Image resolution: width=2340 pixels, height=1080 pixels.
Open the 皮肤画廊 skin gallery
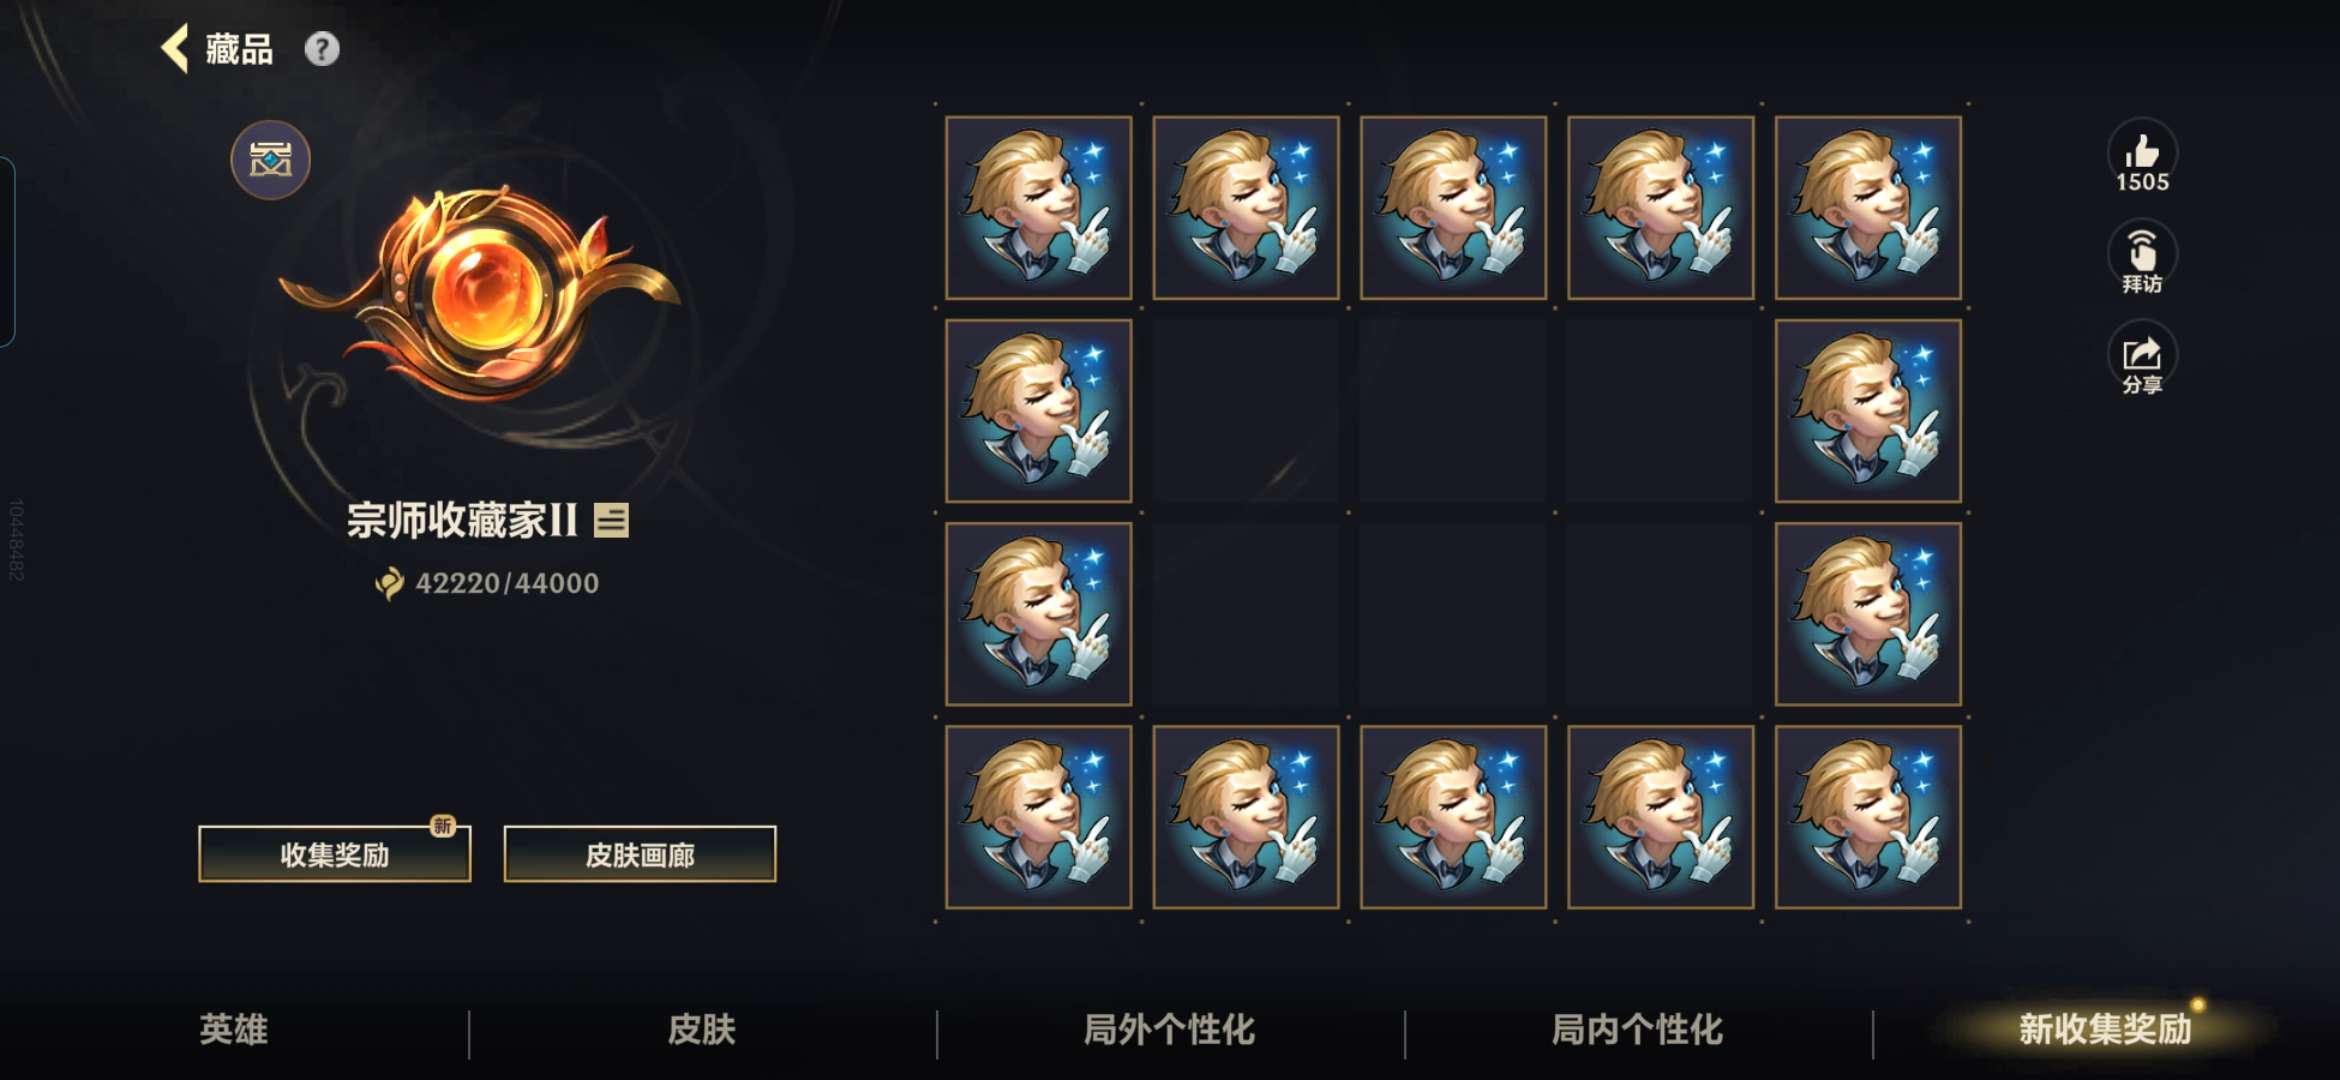640,854
